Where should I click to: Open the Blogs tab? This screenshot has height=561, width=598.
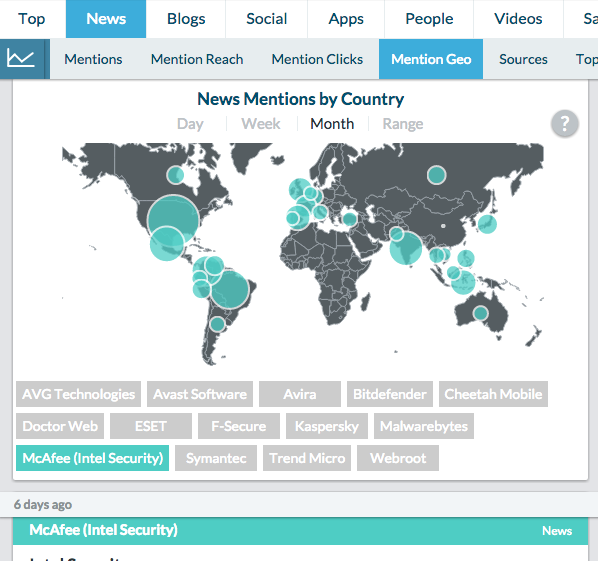pyautogui.click(x=186, y=19)
